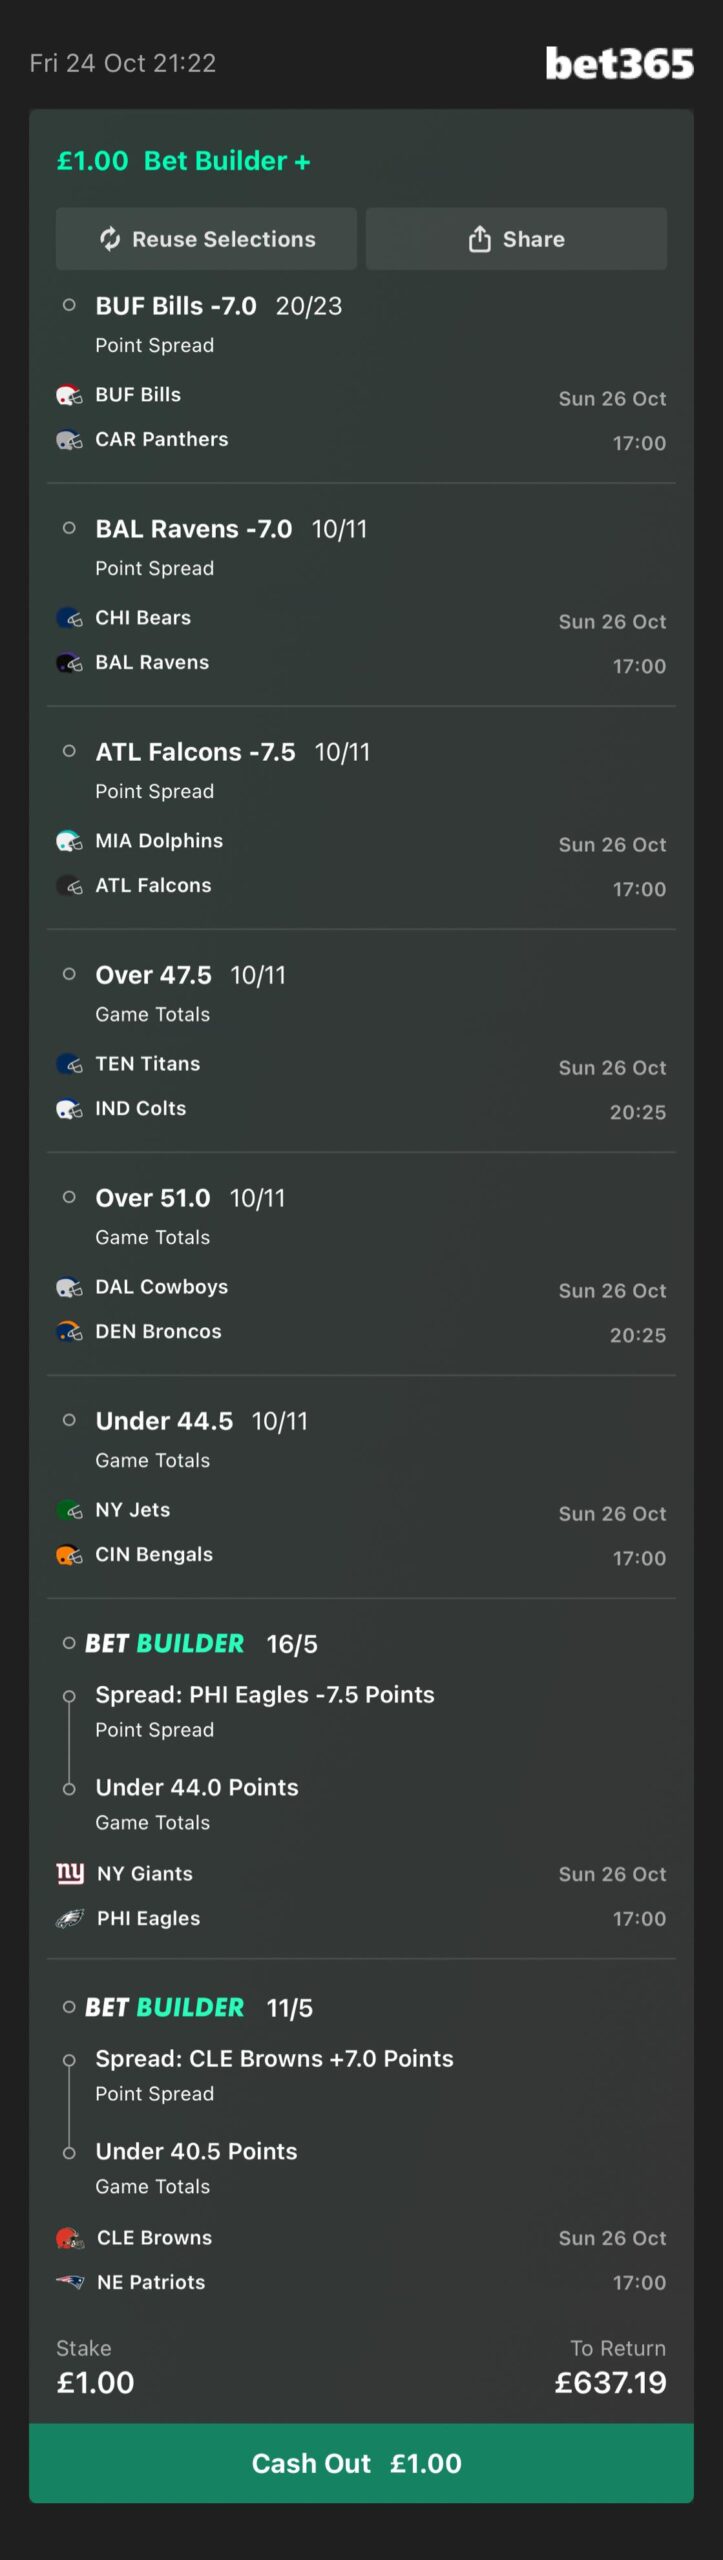Select the BUF Bills -7.0 status circle
This screenshot has width=723, height=2560.
pyautogui.click(x=69, y=305)
